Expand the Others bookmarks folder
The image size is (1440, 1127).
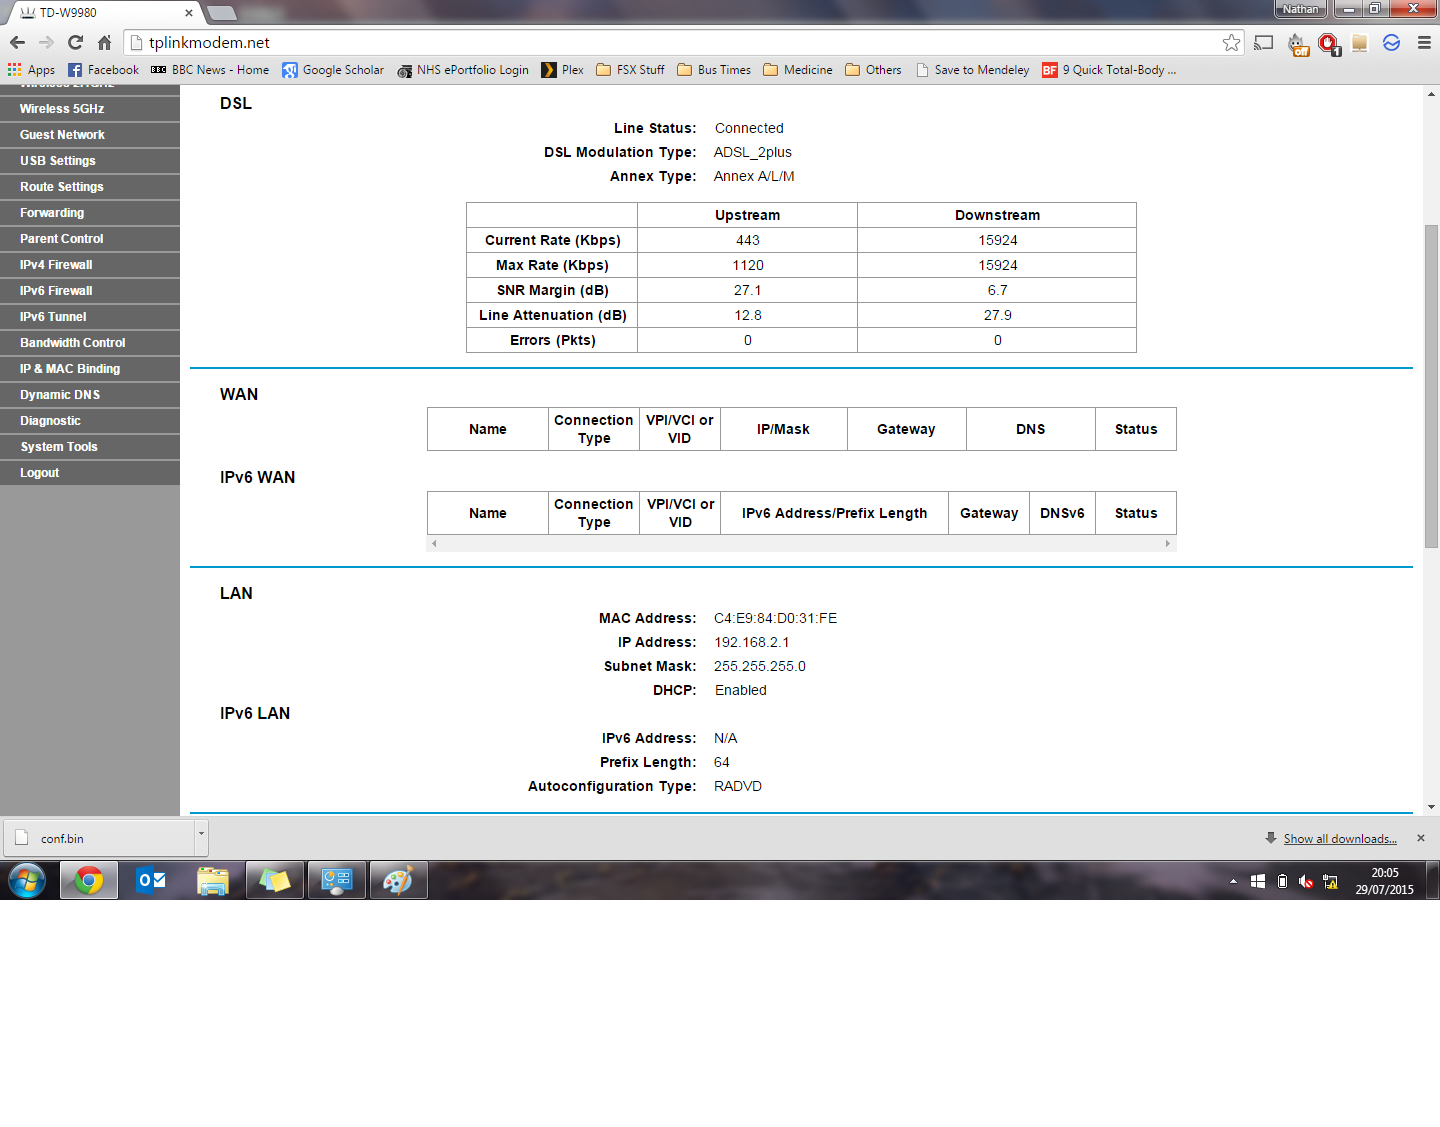coord(873,70)
